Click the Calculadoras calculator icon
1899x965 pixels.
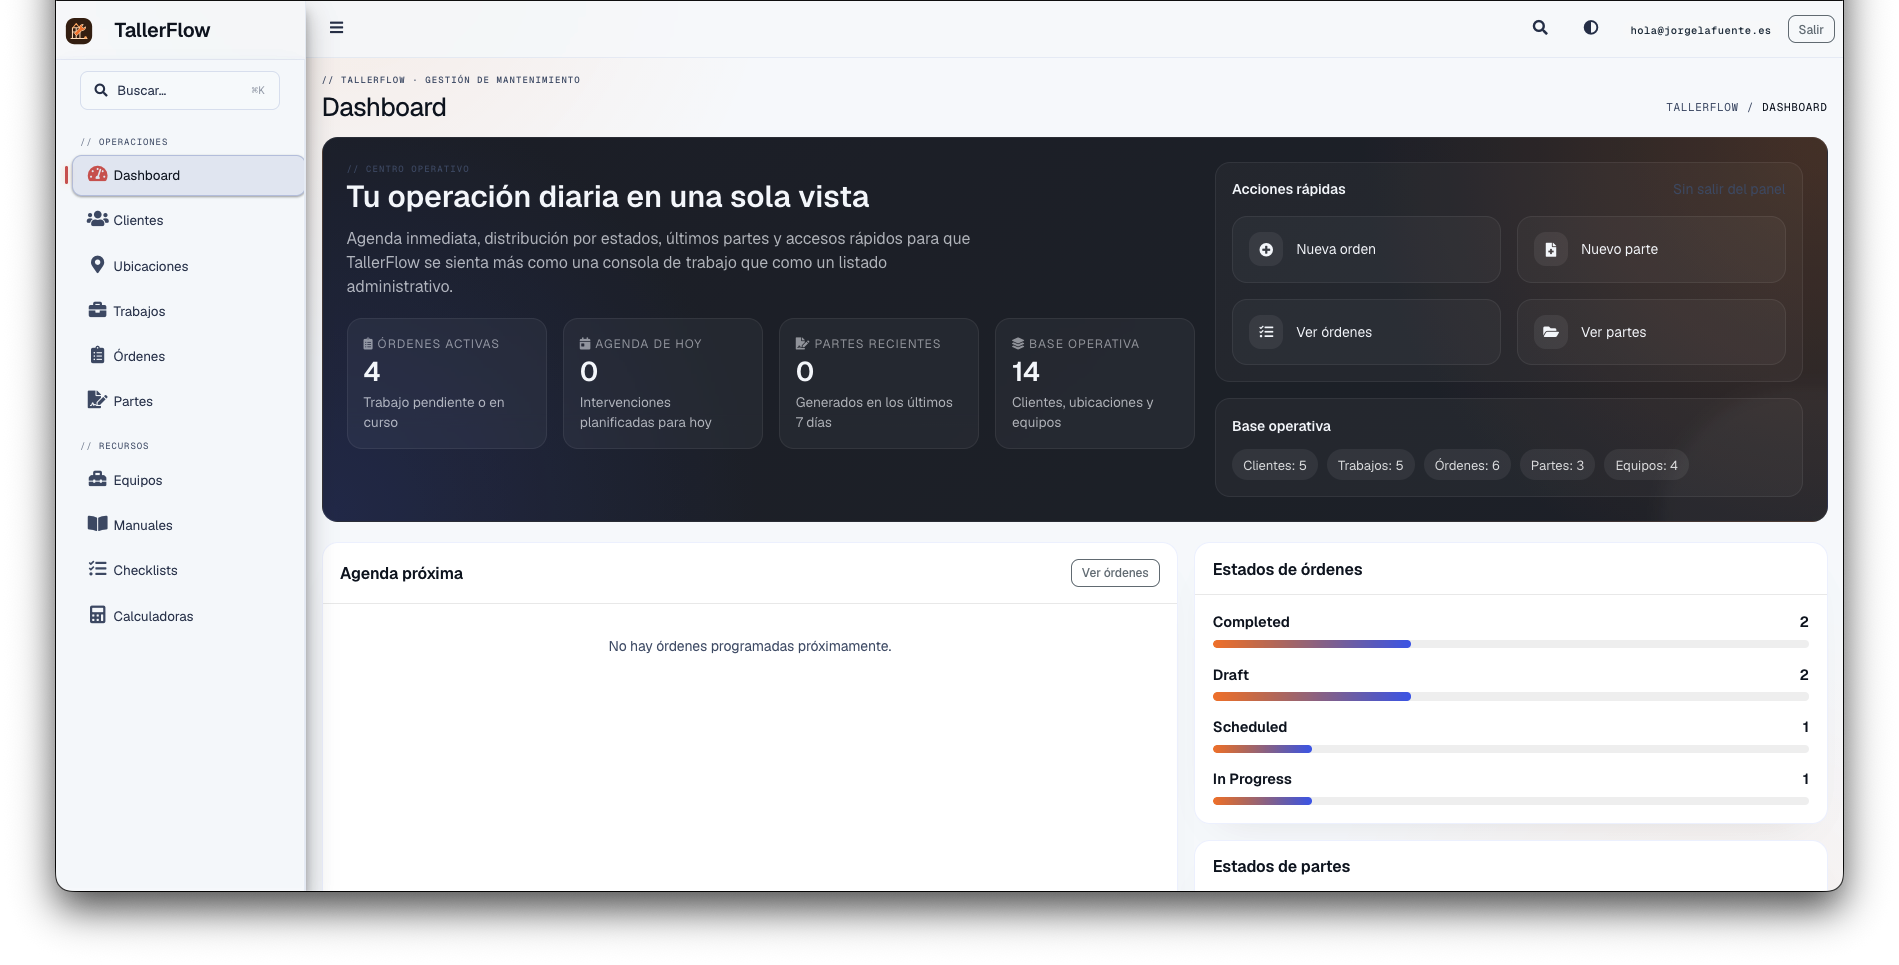[97, 615]
